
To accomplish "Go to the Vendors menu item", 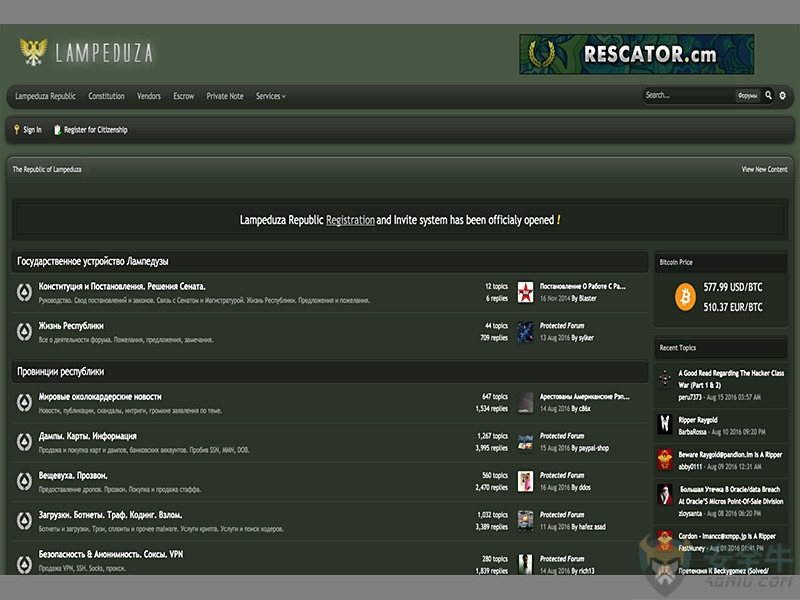I will (148, 96).
